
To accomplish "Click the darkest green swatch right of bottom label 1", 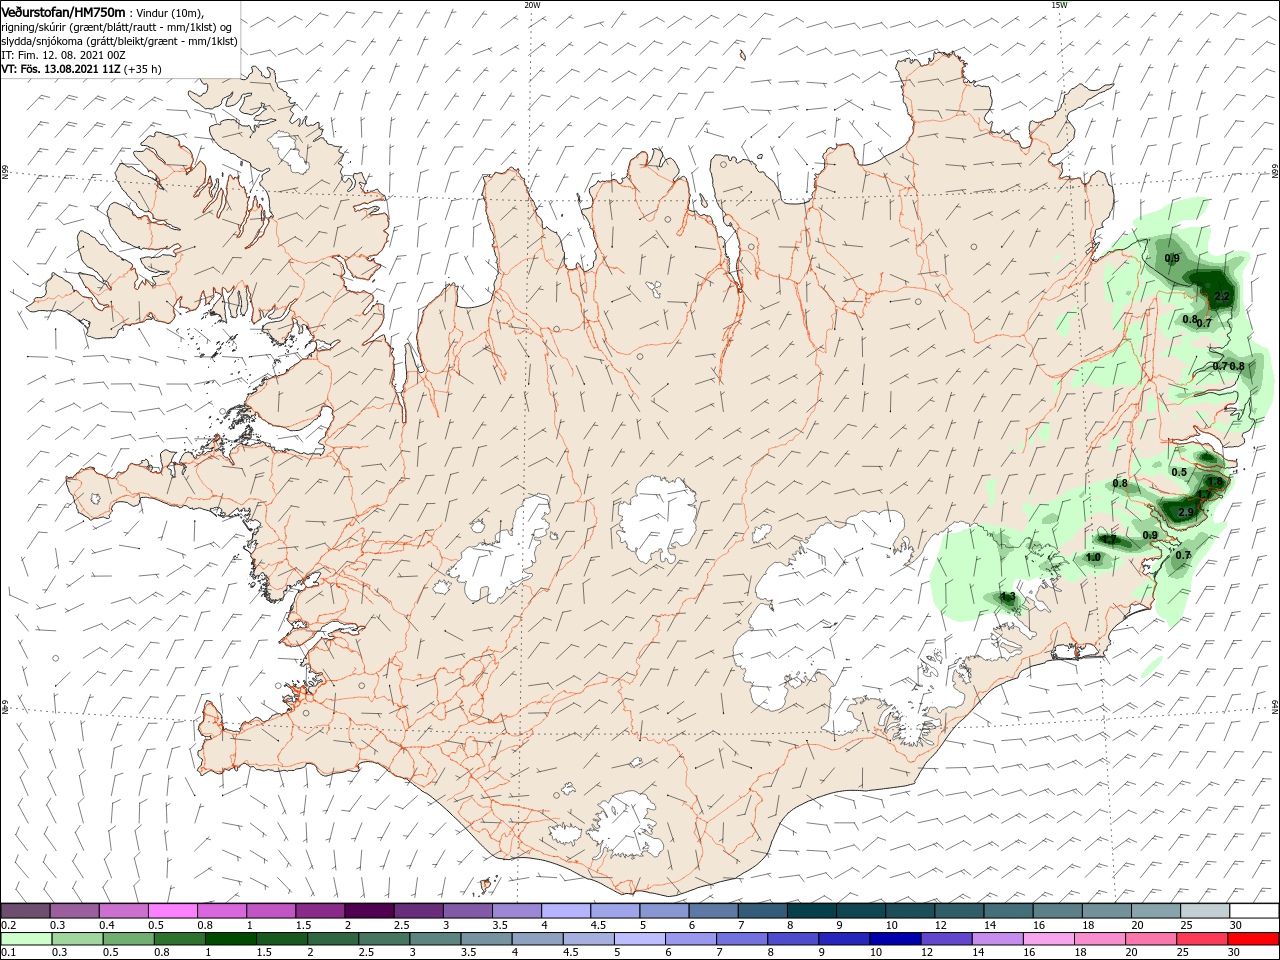I will (x=230, y=939).
